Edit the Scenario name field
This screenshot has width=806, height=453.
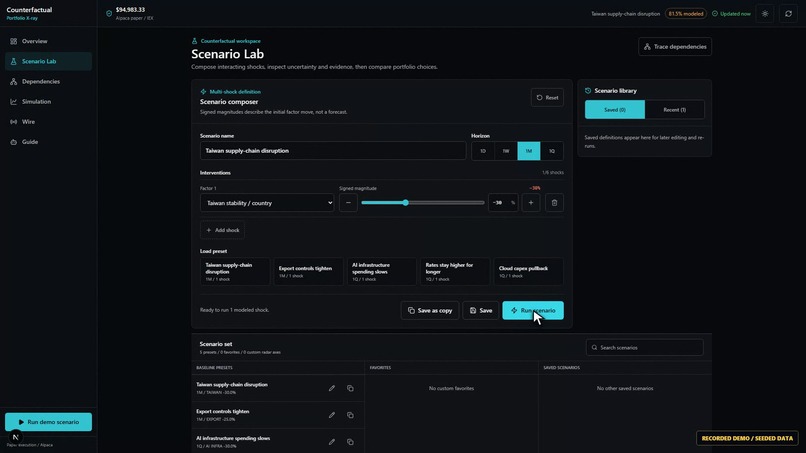click(x=333, y=151)
